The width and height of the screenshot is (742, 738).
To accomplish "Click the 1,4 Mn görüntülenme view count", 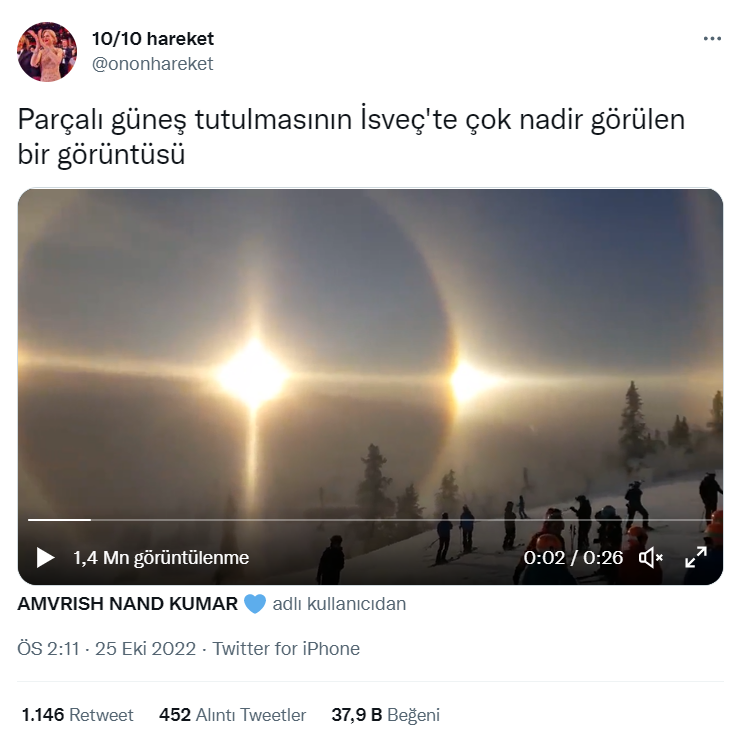I will [x=161, y=558].
